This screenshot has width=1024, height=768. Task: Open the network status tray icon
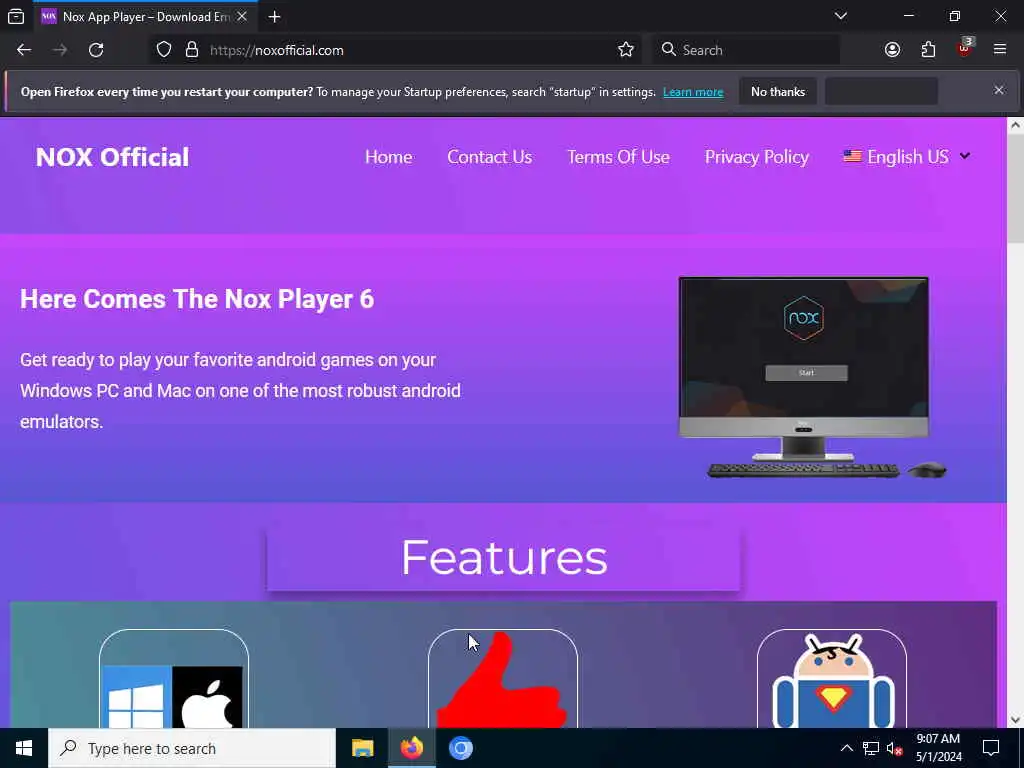(x=871, y=748)
